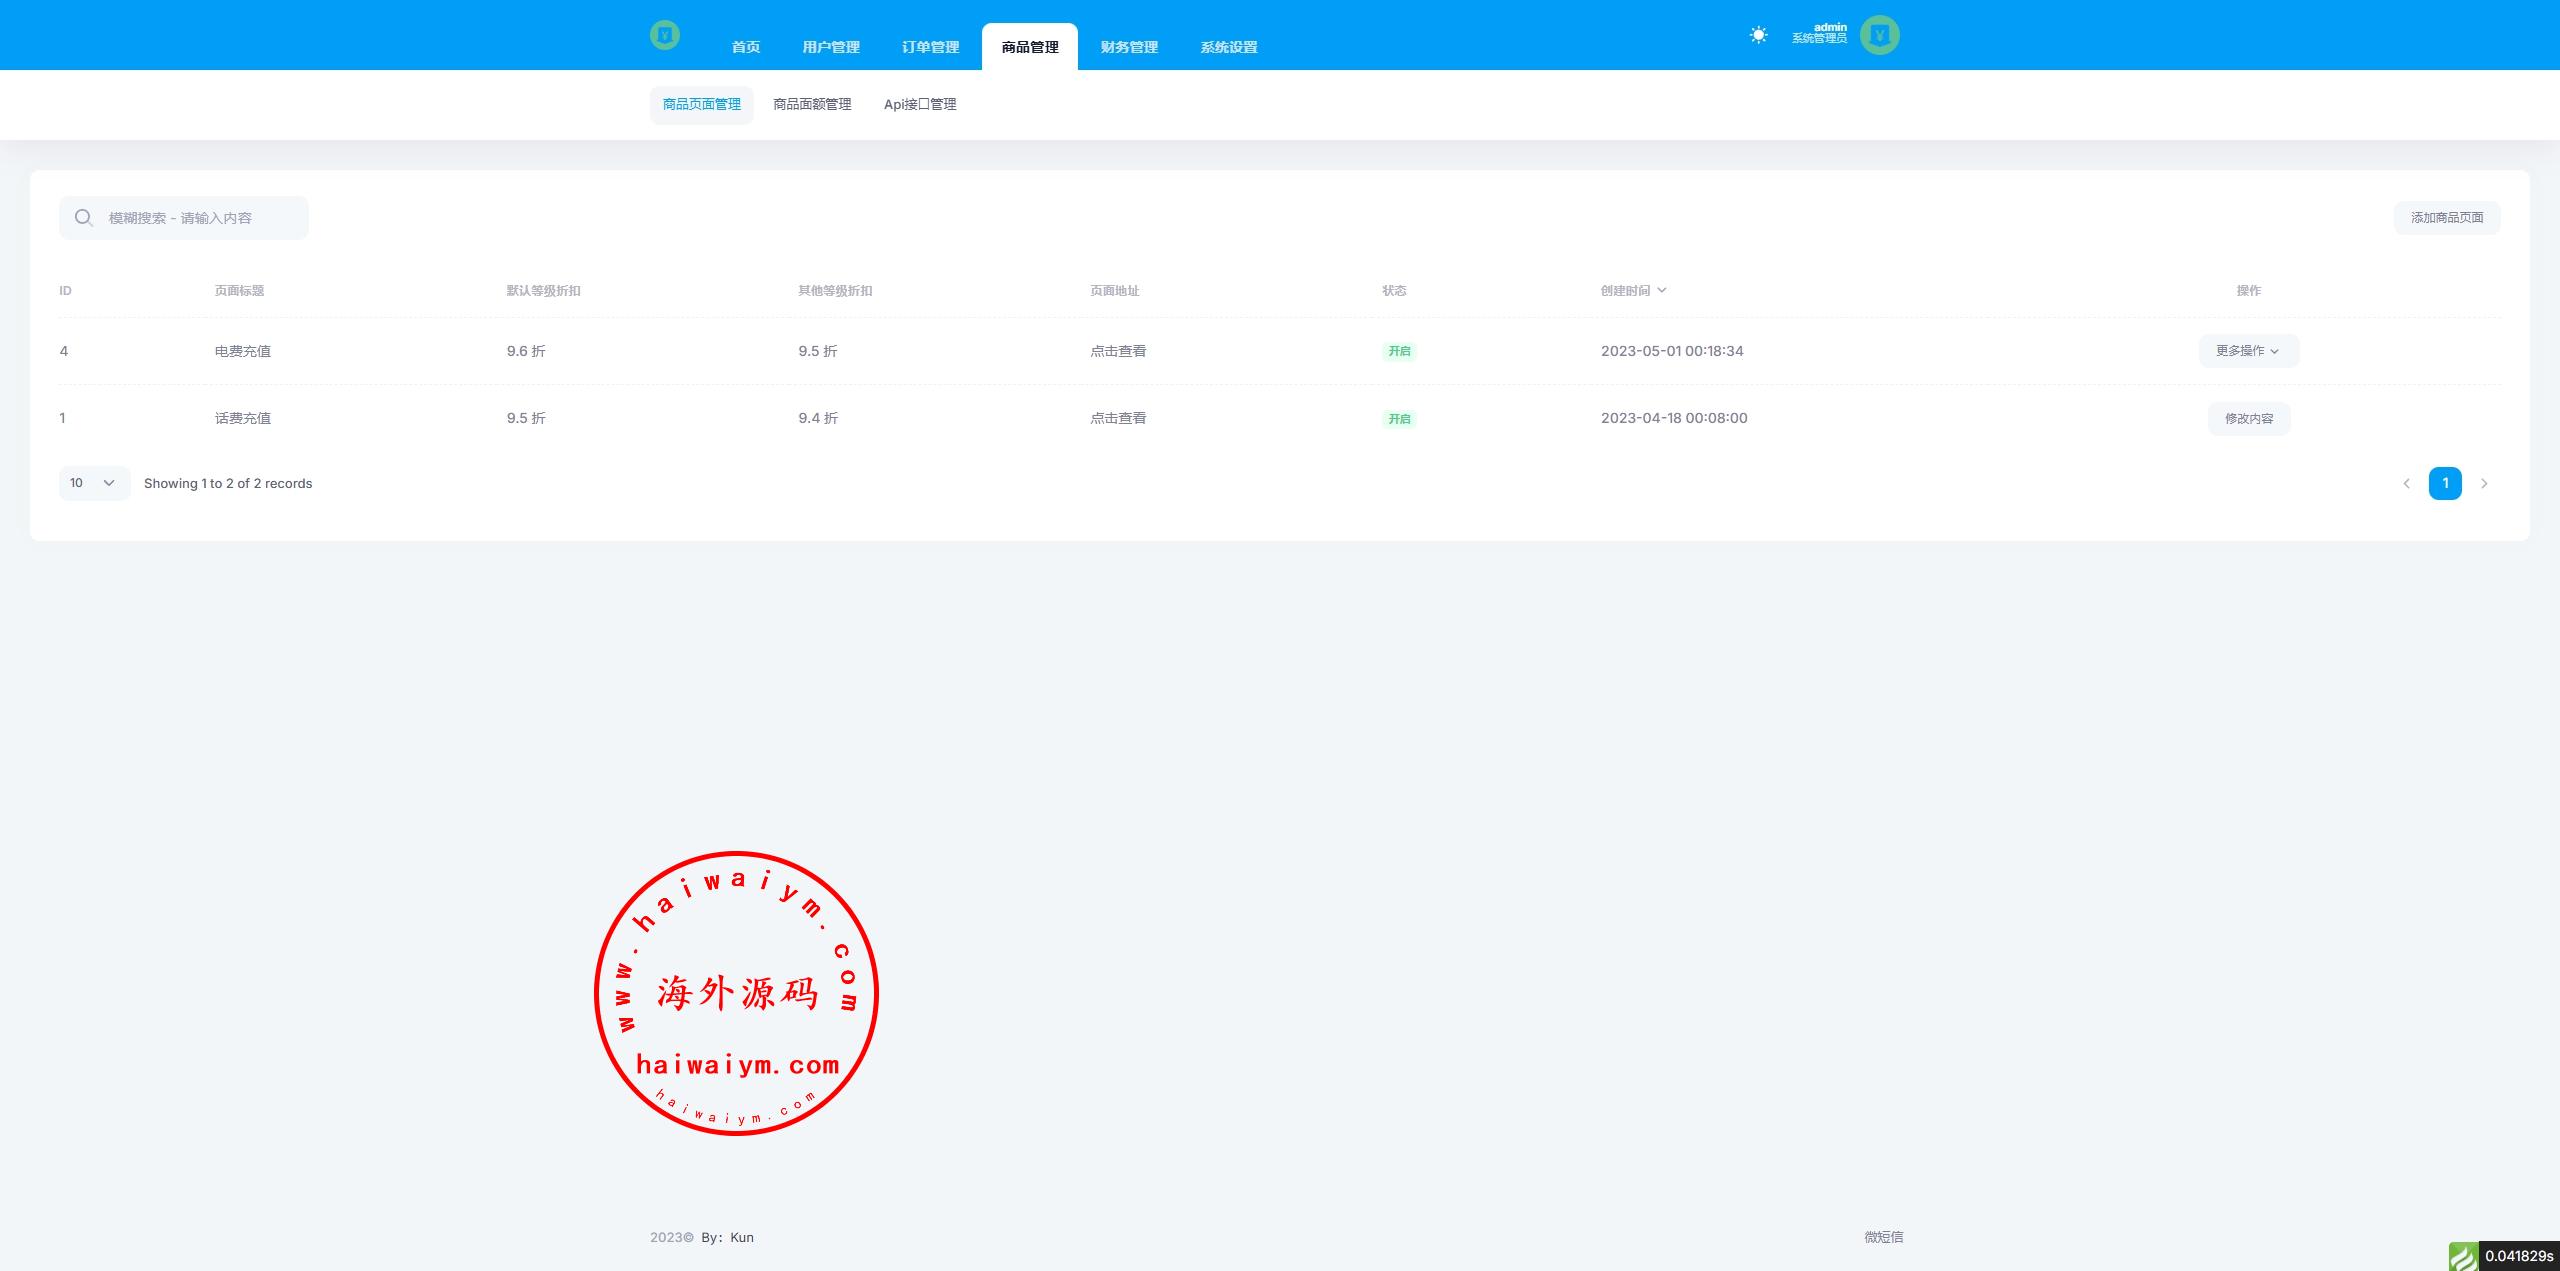Image resolution: width=2560 pixels, height=1271 pixels.
Task: Click 添加商品页面 button
Action: coord(2446,218)
